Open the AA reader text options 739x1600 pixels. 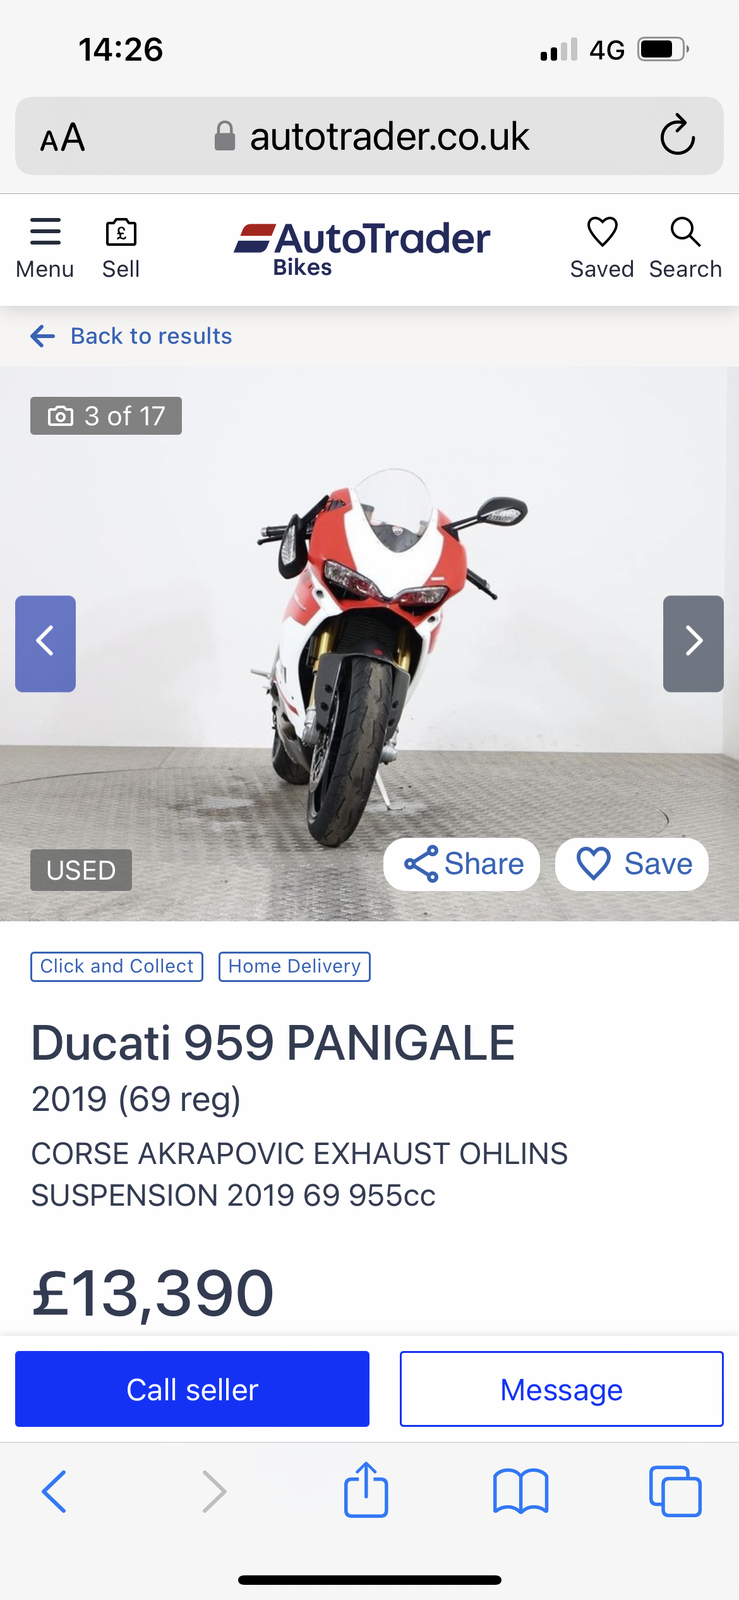coord(62,137)
